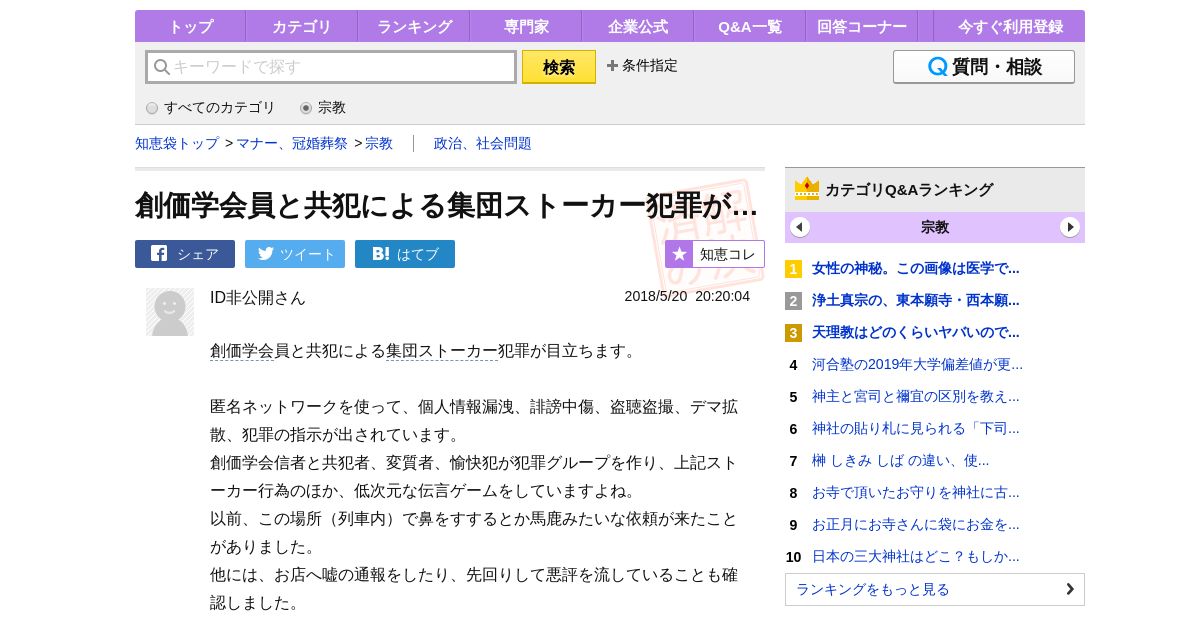
Task: Click the next category arrow in ranking
Action: pyautogui.click(x=1070, y=227)
